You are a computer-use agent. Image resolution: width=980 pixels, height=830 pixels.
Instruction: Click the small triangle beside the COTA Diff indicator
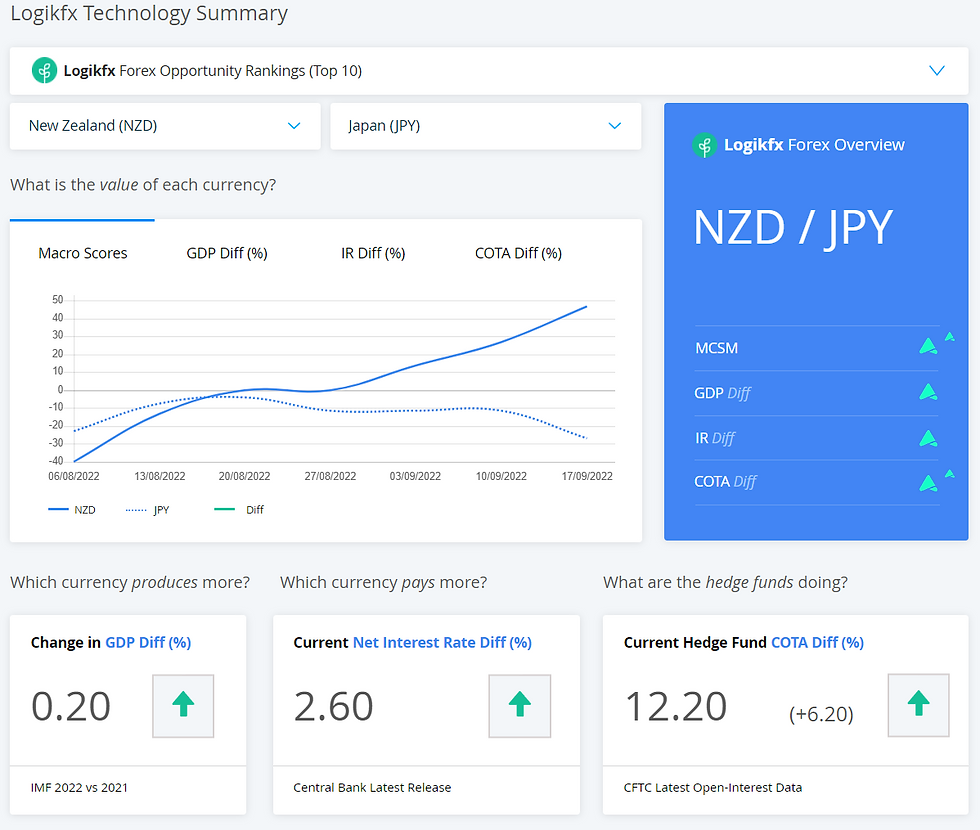click(950, 474)
